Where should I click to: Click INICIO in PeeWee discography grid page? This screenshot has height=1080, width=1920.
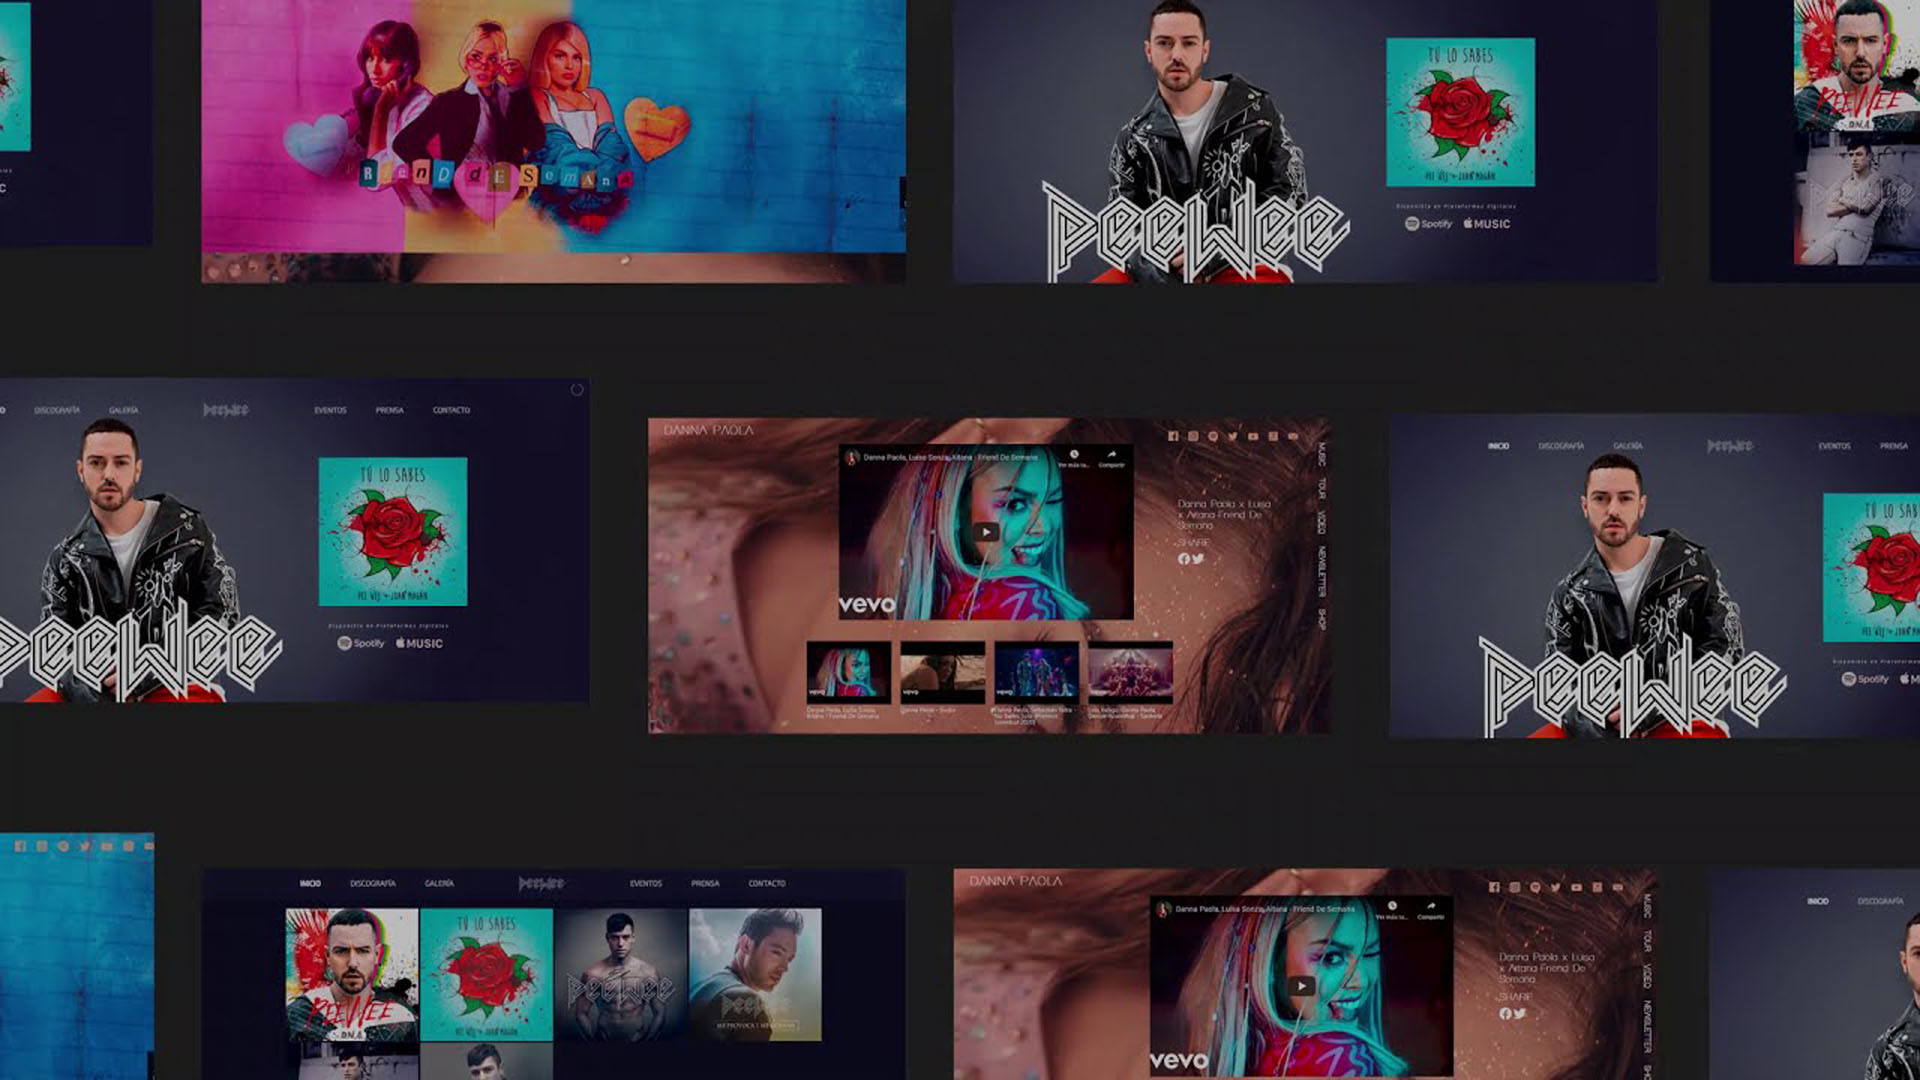pyautogui.click(x=310, y=883)
